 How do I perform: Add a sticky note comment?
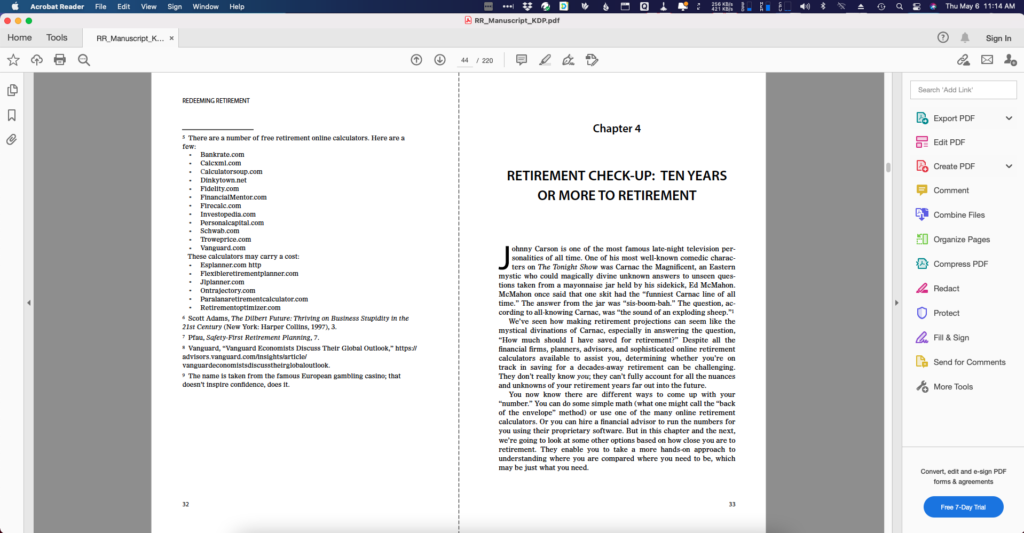point(521,60)
